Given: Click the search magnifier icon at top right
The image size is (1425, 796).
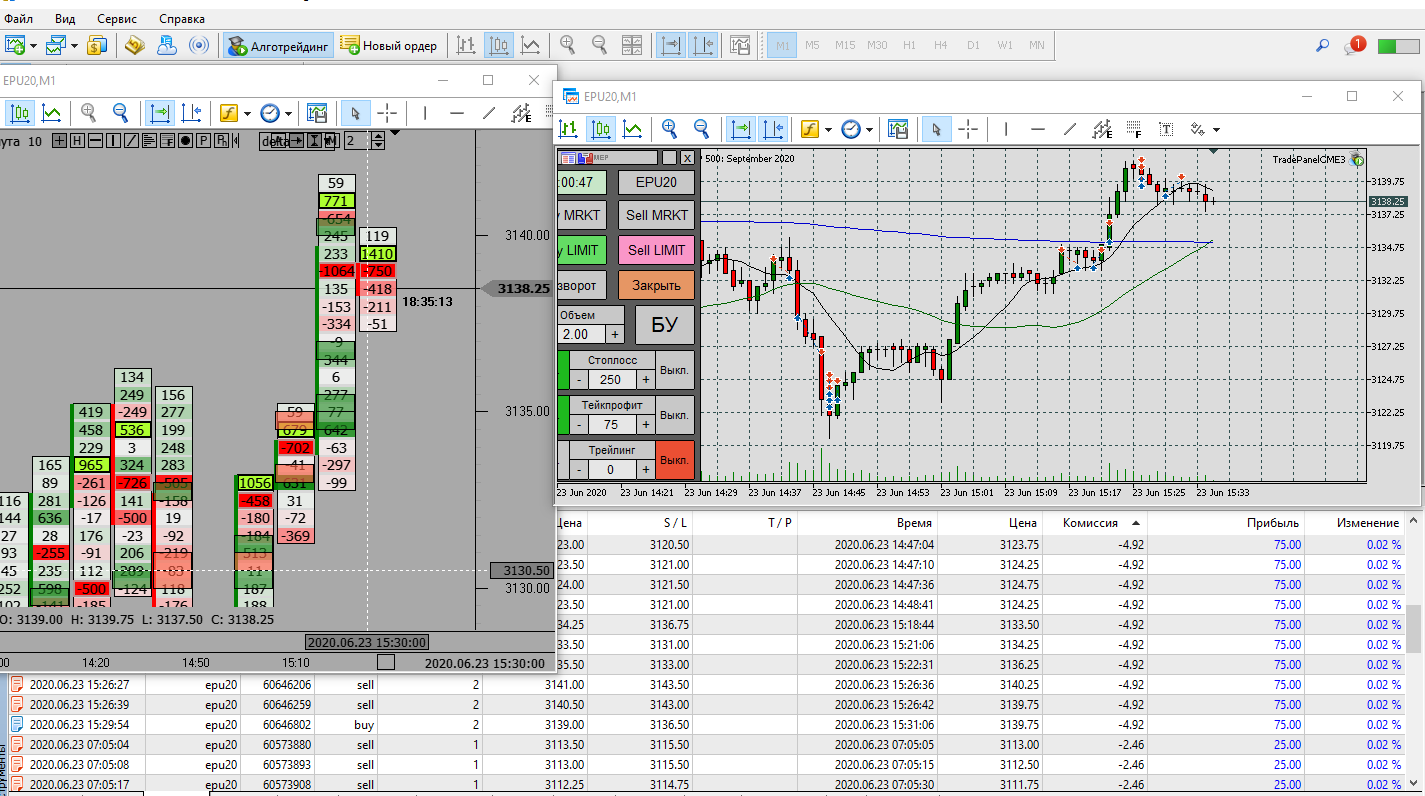Looking at the screenshot, I should (x=1322, y=46).
